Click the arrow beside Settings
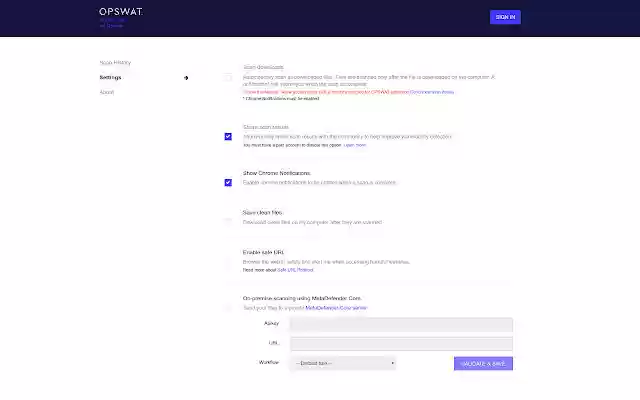 pyautogui.click(x=186, y=78)
